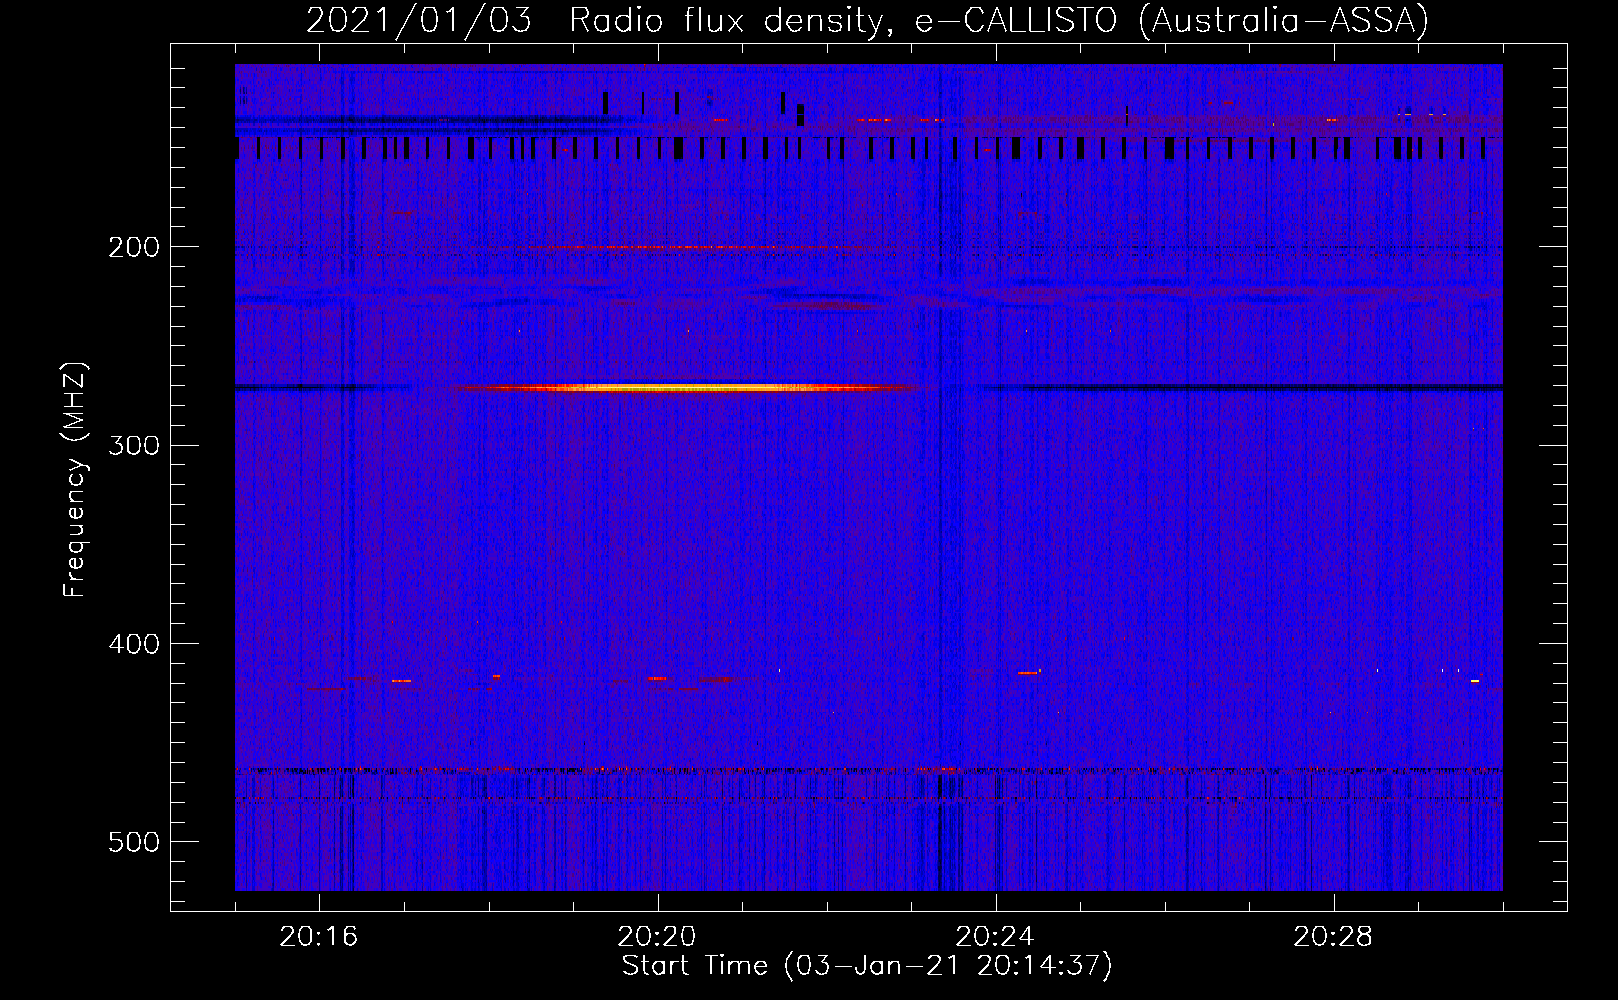Click the 20:24 time tick label

[x=995, y=937]
